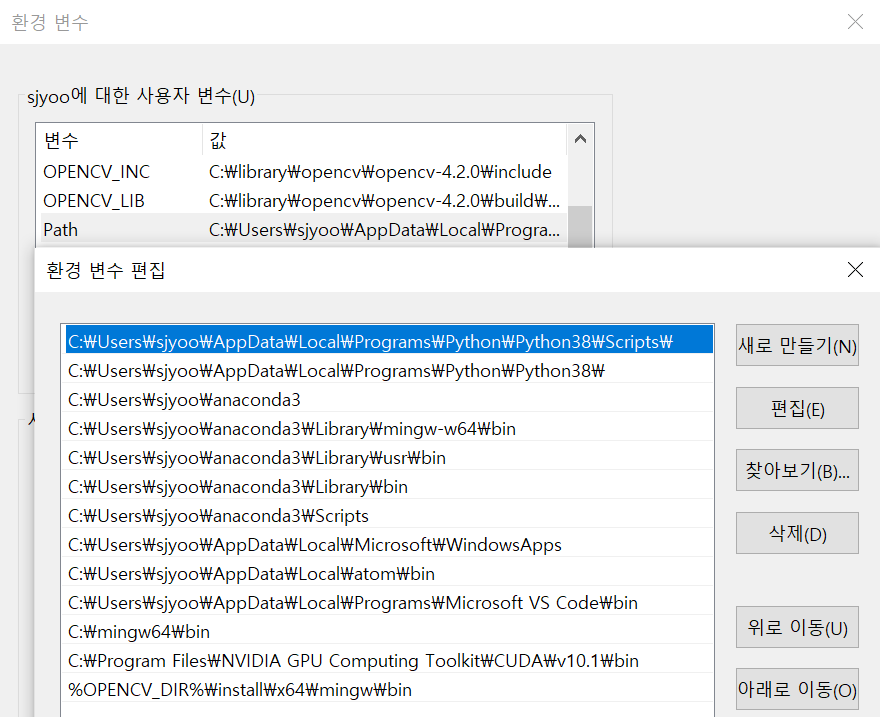Viewport: 880px width, 717px height.
Task: Click the 값 column header
Action: 385,140
